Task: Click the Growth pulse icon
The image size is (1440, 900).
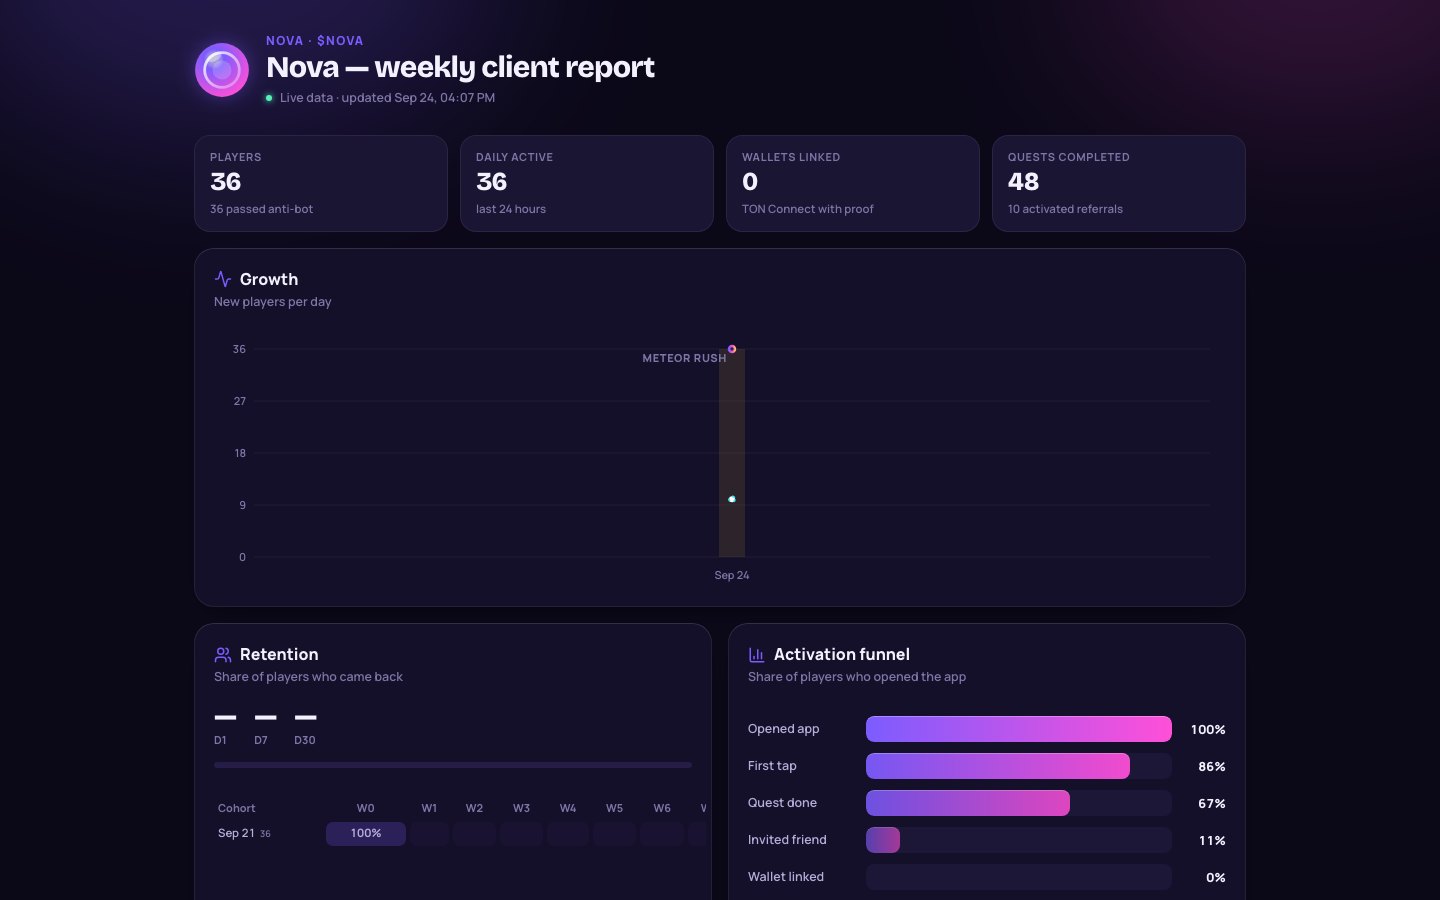Action: click(223, 279)
